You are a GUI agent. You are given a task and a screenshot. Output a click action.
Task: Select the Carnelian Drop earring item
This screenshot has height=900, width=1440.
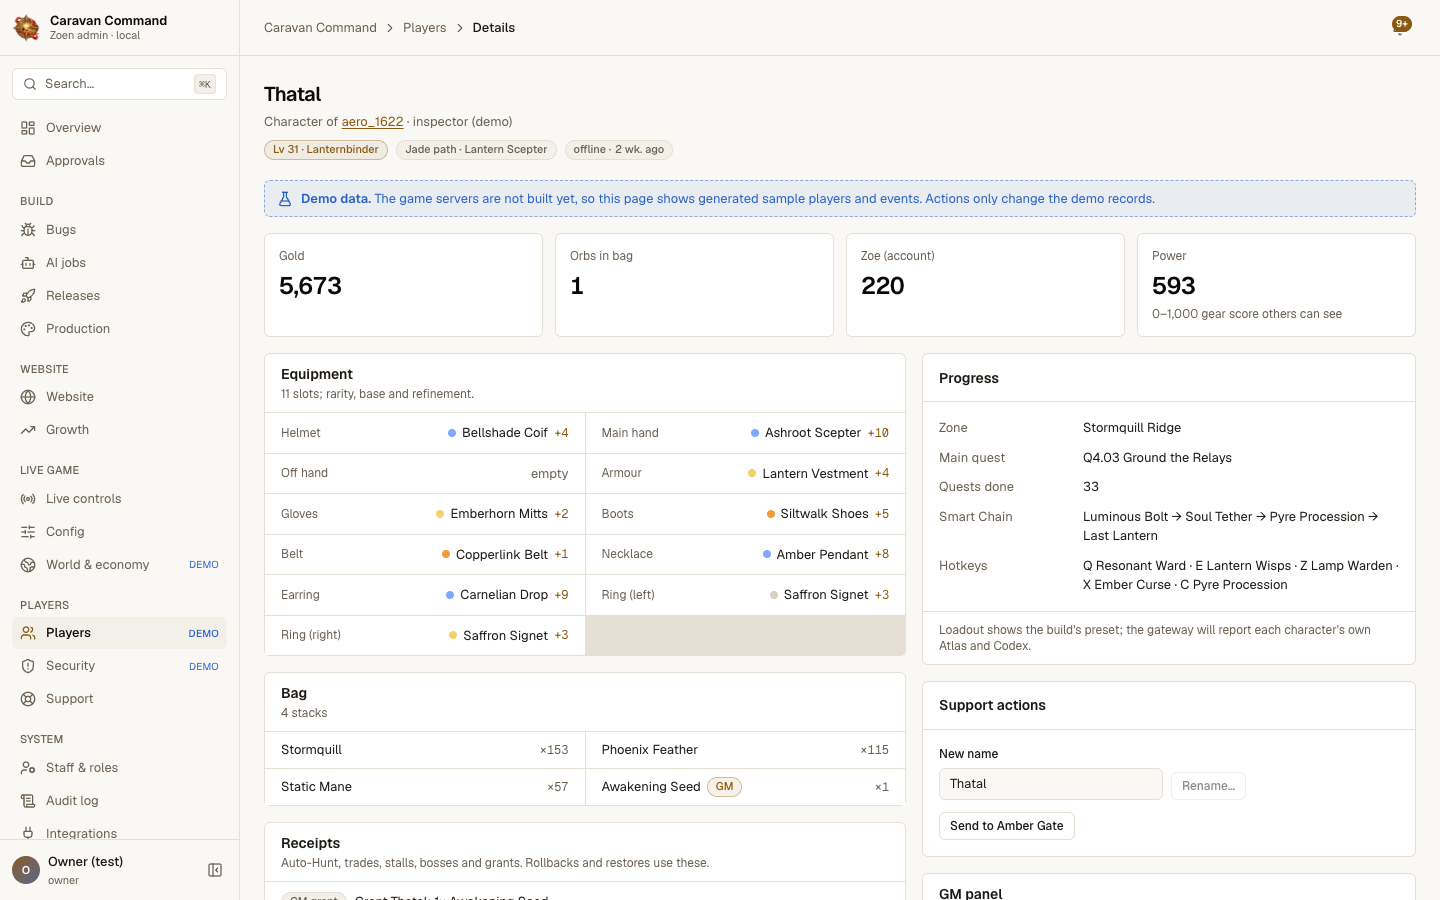coord(504,595)
